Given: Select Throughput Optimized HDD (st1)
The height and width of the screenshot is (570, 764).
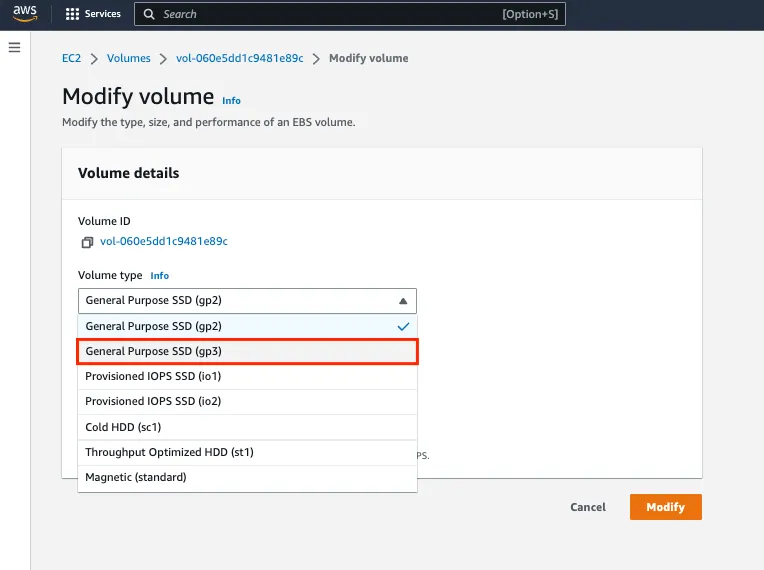Looking at the screenshot, I should pyautogui.click(x=248, y=453).
